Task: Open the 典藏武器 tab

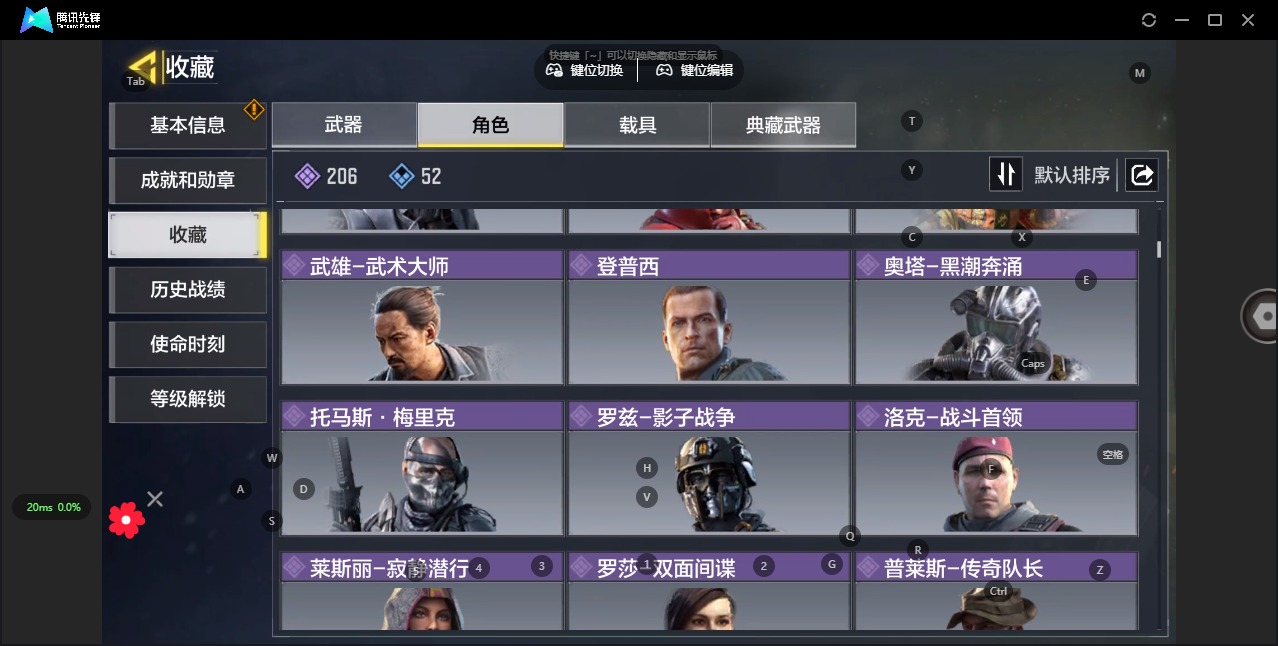Action: (x=783, y=125)
